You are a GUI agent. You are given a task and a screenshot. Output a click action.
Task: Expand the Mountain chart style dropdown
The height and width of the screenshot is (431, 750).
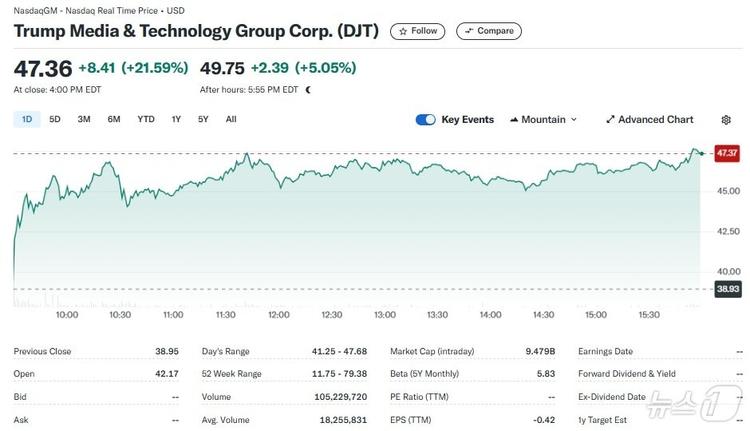click(x=574, y=120)
